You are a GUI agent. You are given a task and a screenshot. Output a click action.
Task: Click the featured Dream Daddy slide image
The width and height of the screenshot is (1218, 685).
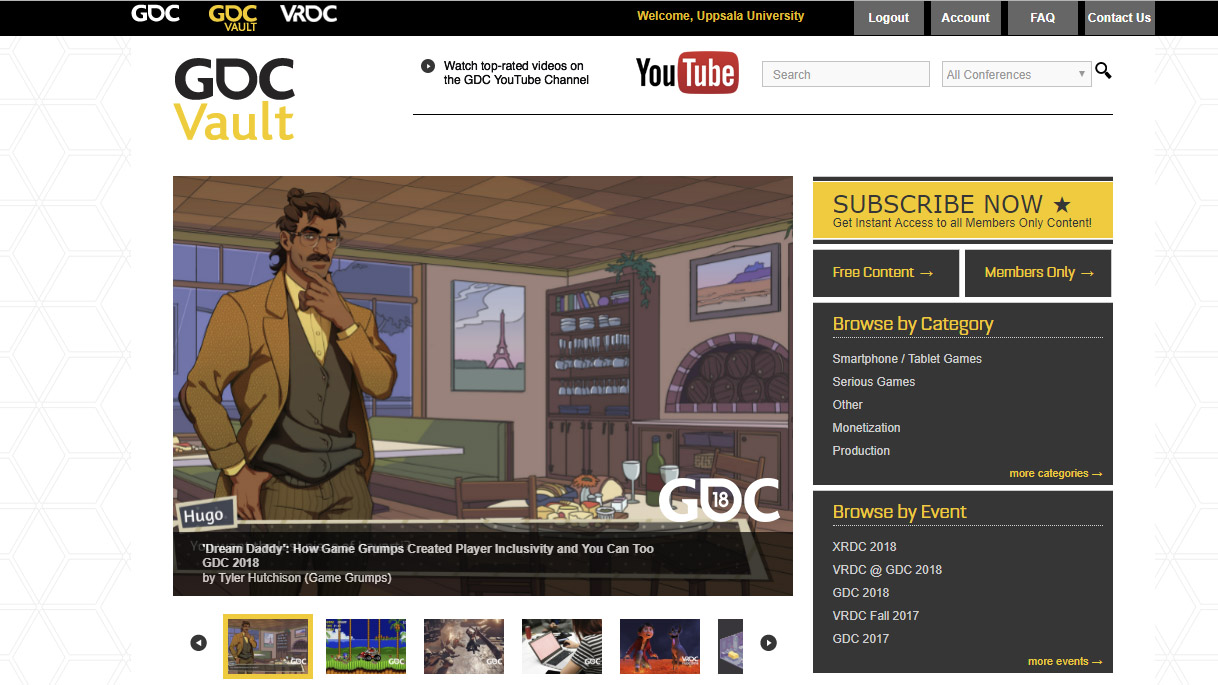[x=483, y=386]
